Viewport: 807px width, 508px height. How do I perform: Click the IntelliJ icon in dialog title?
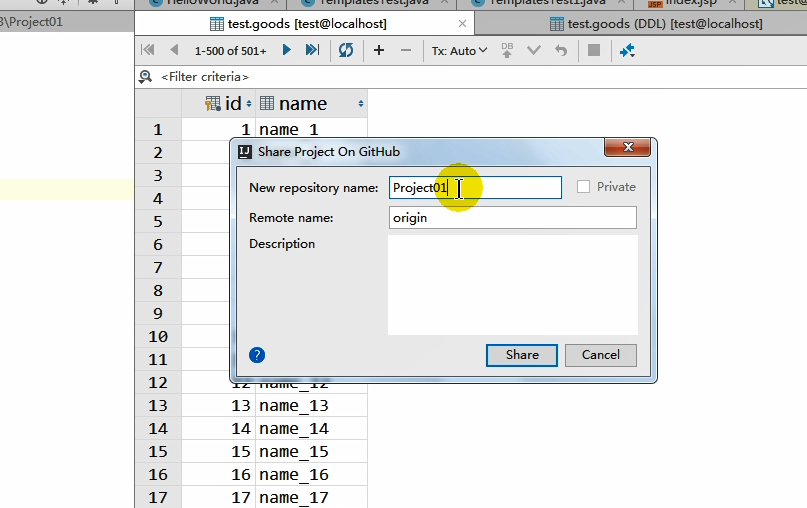pyautogui.click(x=245, y=152)
